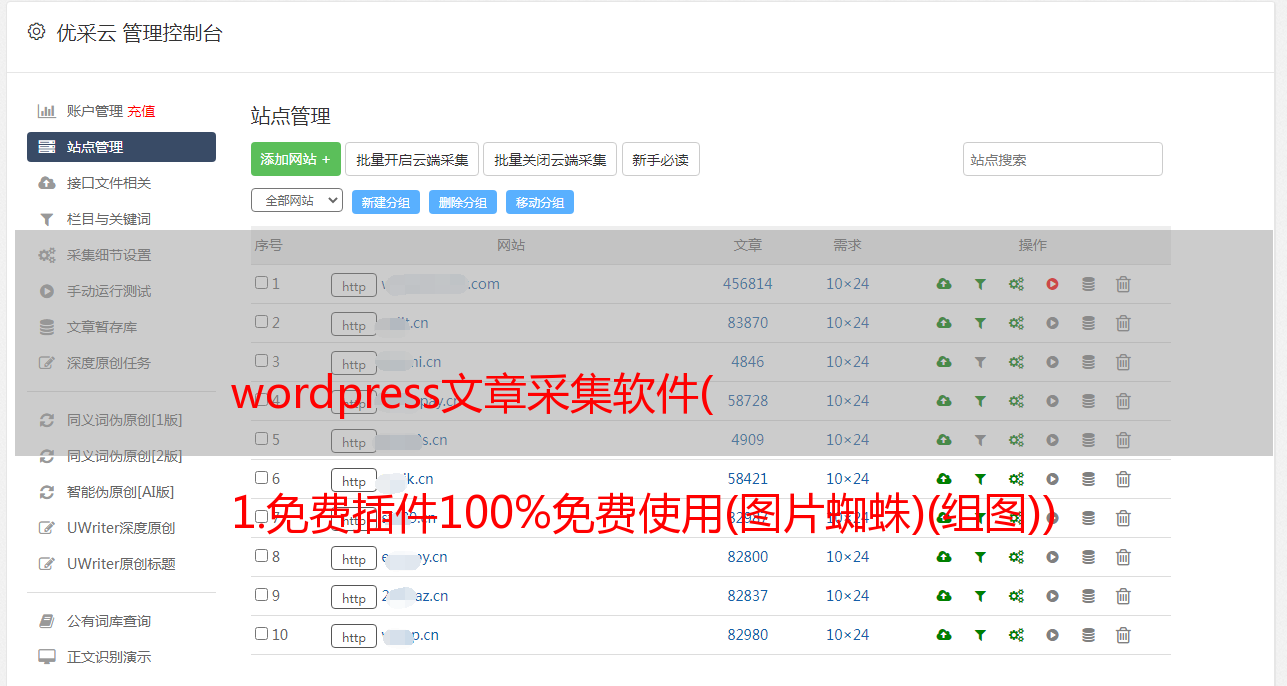Open gears settings icon in 82980 articles row
The width and height of the screenshot is (1287, 686).
click(x=1016, y=635)
